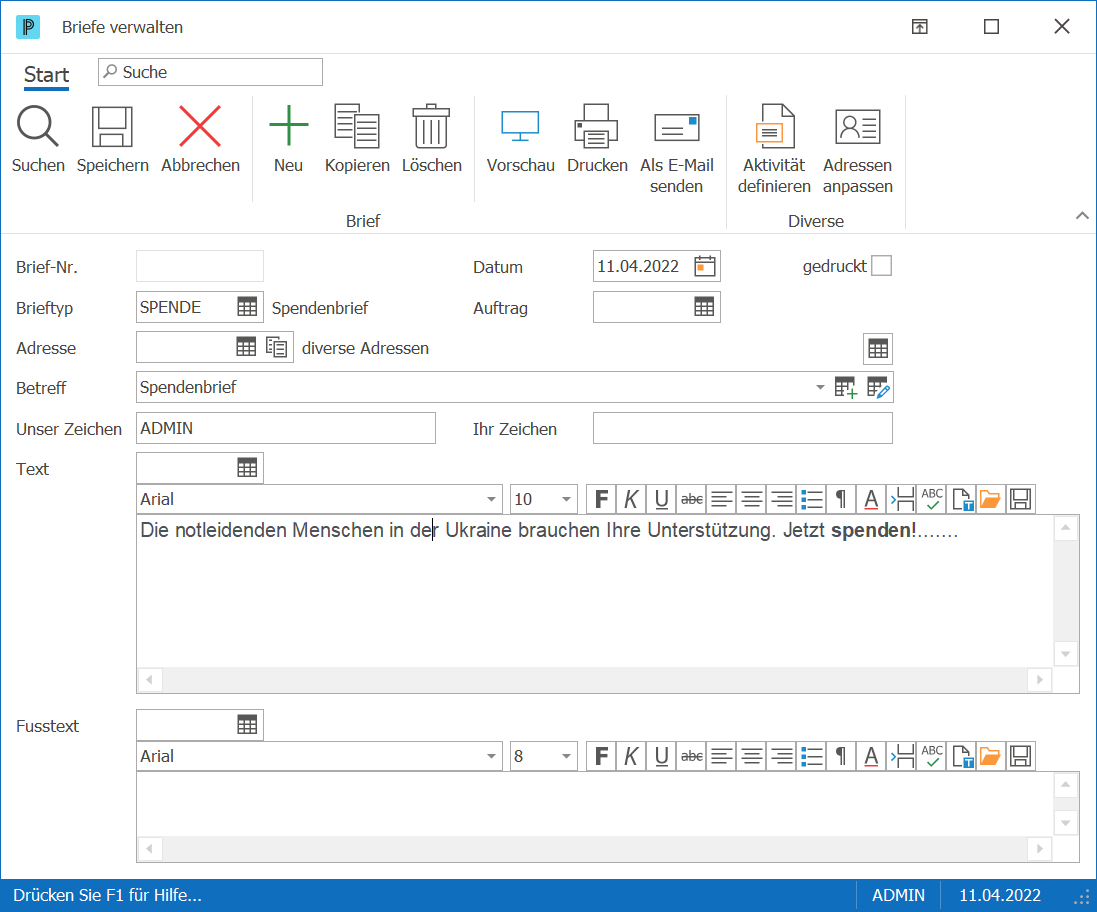Toggle strikethrough in Text editor toolbar
The height and width of the screenshot is (912, 1097).
pyautogui.click(x=692, y=499)
